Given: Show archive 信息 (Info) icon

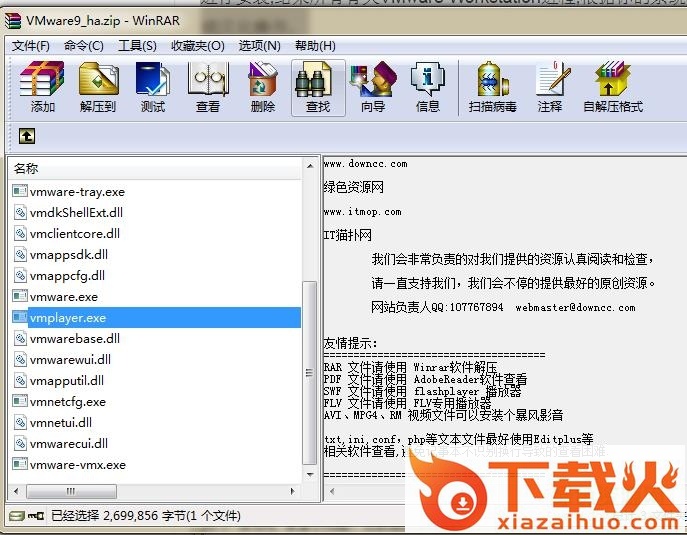Looking at the screenshot, I should coord(428,87).
